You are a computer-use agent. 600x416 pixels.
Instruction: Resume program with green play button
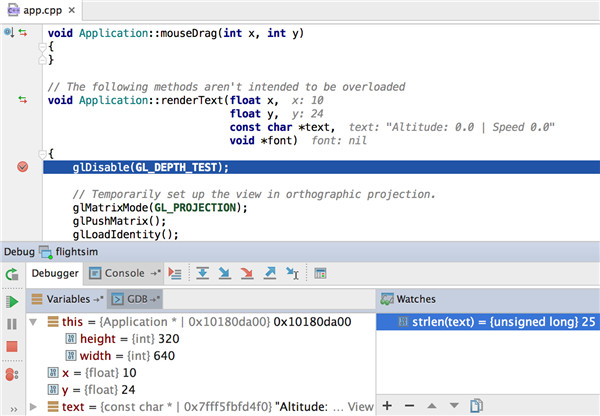pos(12,301)
